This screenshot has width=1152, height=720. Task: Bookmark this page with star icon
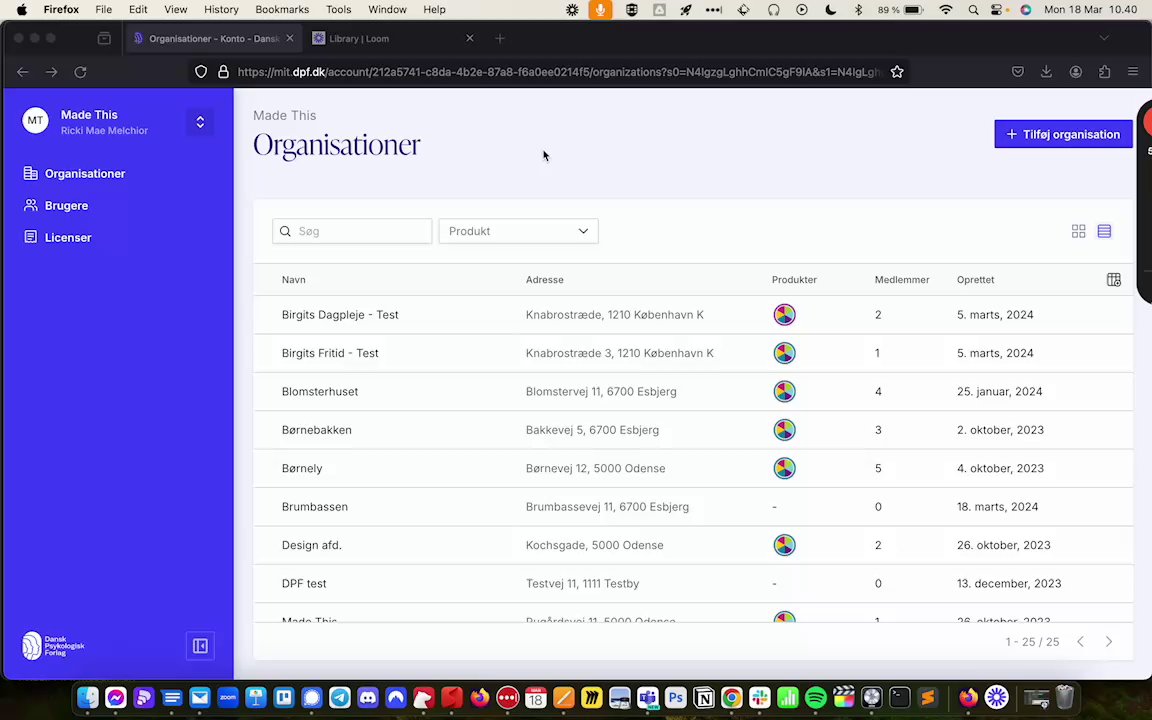click(x=896, y=72)
